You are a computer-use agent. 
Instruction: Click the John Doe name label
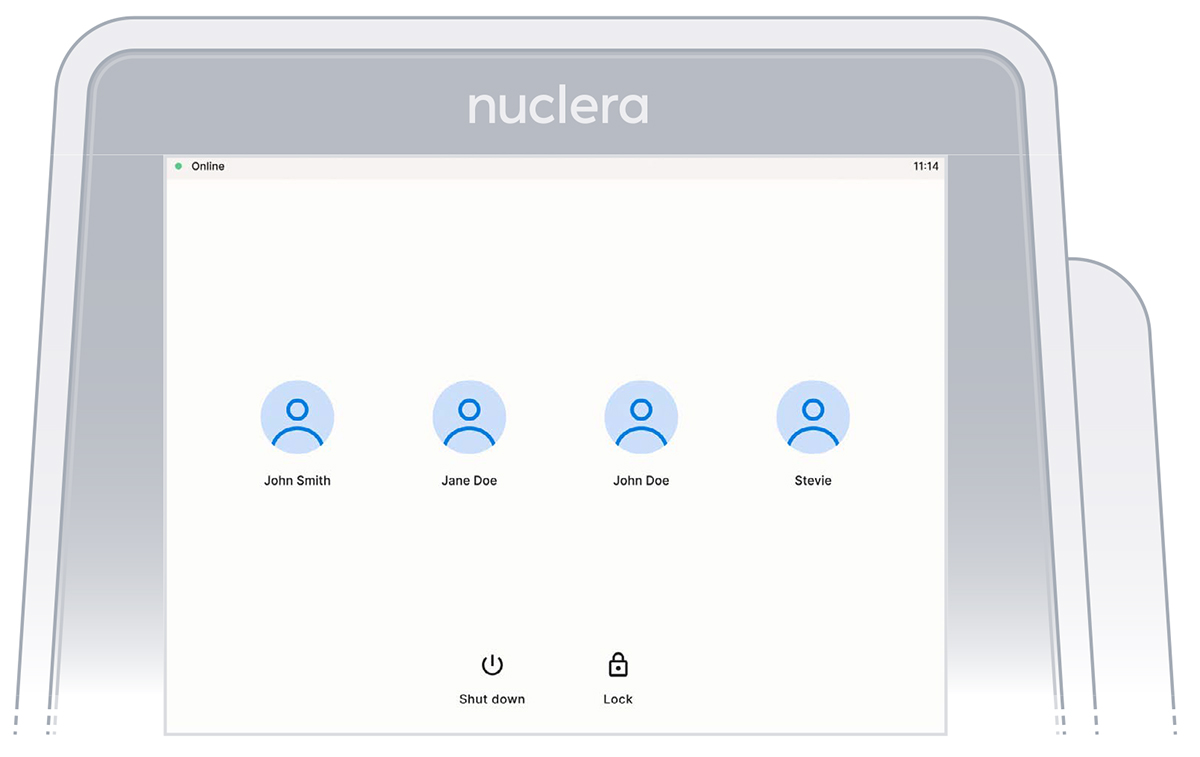641,481
